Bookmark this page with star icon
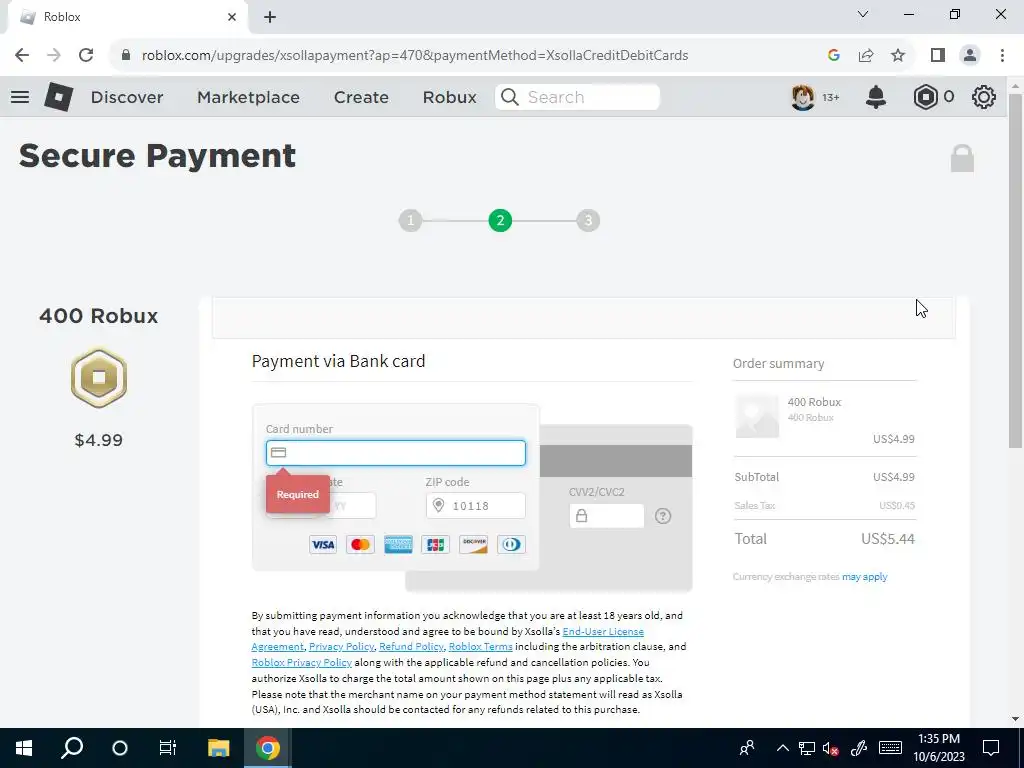This screenshot has width=1024, height=768. tap(898, 55)
